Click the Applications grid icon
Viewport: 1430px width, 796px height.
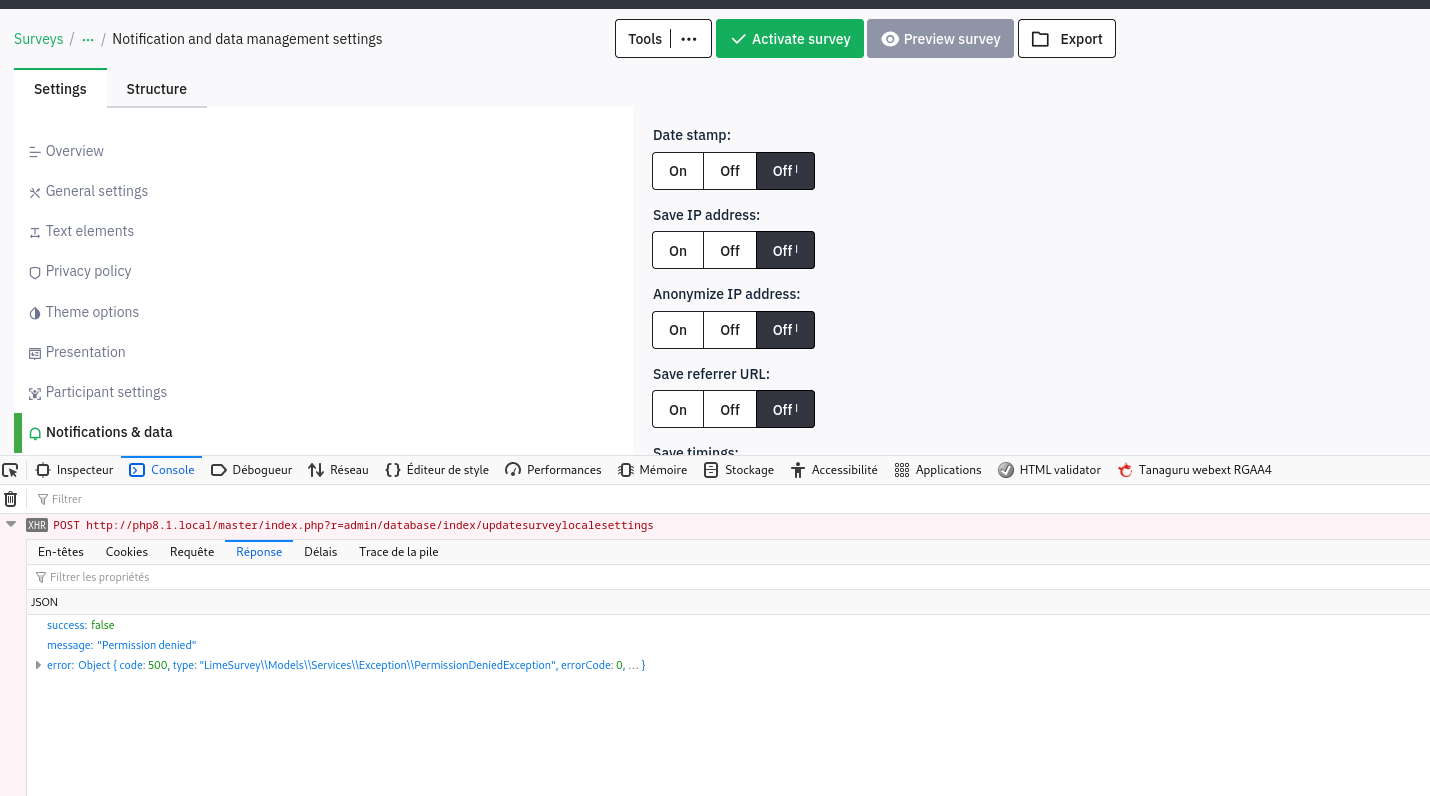pyautogui.click(x=902, y=470)
